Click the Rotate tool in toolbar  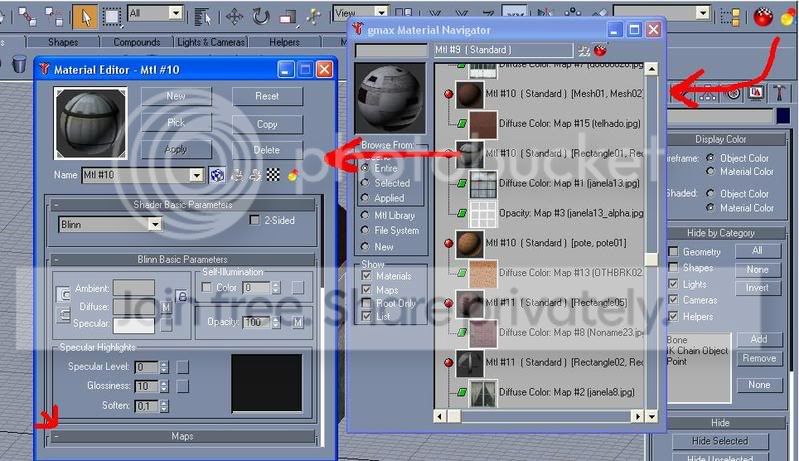click(x=260, y=16)
